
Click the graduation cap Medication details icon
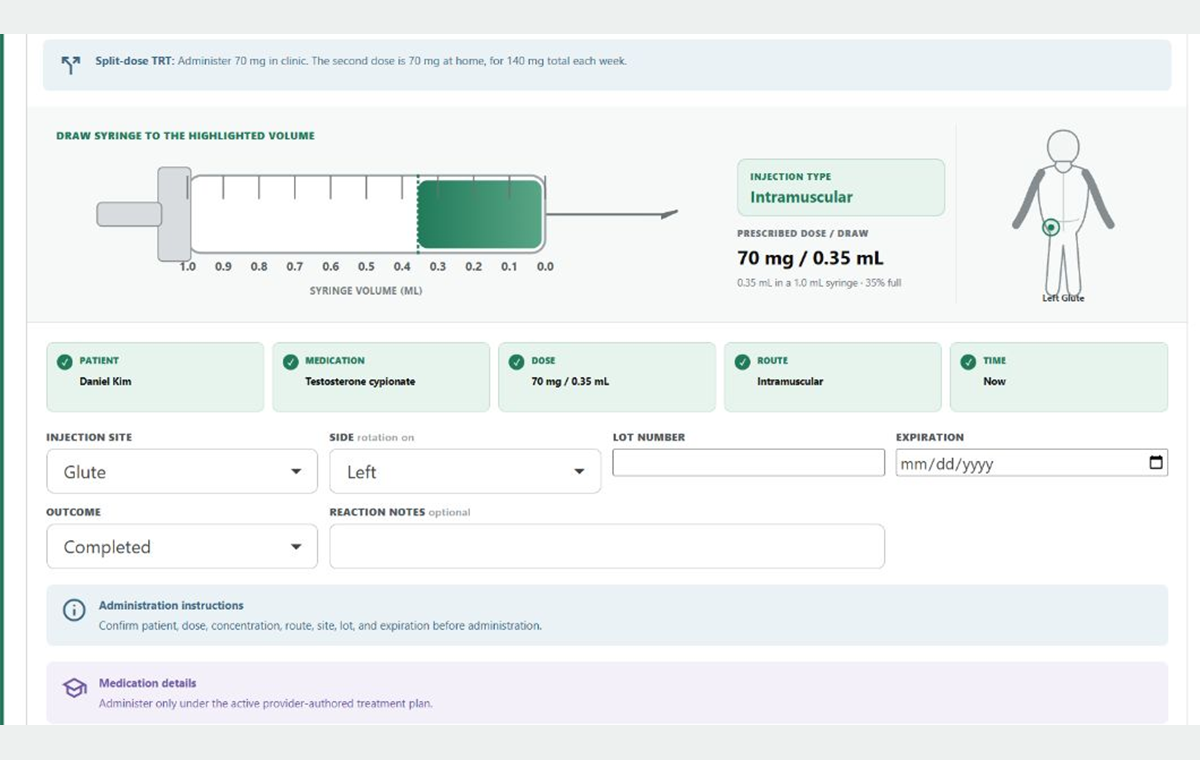coord(74,688)
